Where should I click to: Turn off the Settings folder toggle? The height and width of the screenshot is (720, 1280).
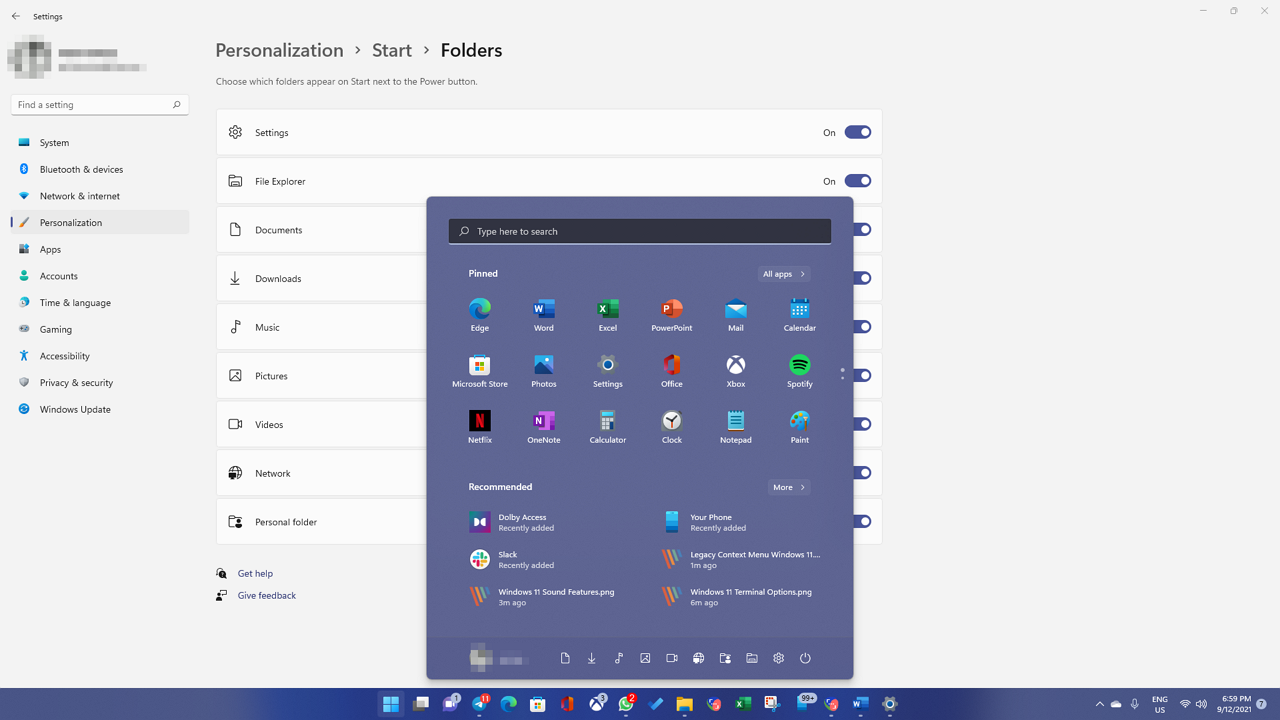(857, 132)
